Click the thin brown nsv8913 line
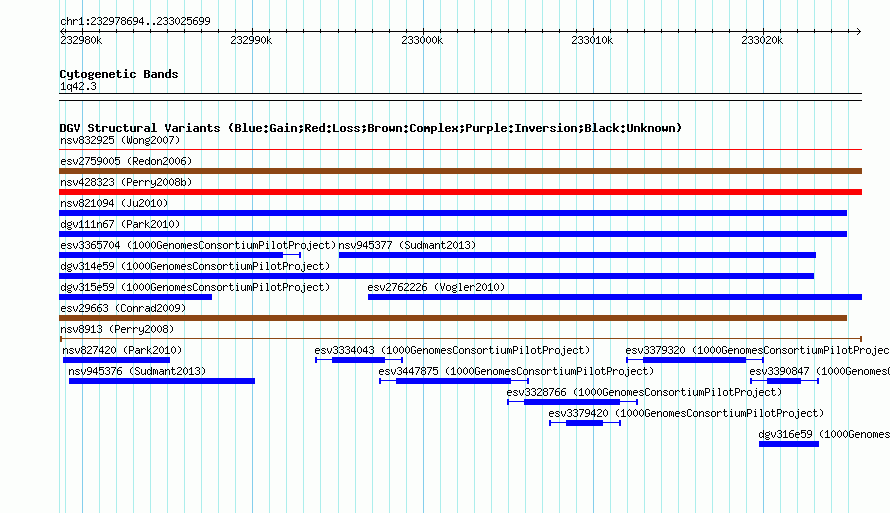The image size is (890, 513). click(460, 339)
